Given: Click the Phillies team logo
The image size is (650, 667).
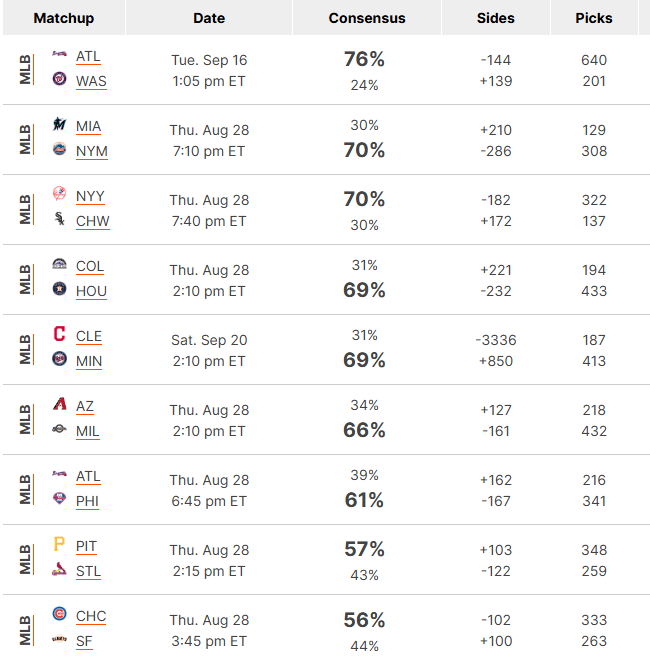Looking at the screenshot, I should click(60, 499).
